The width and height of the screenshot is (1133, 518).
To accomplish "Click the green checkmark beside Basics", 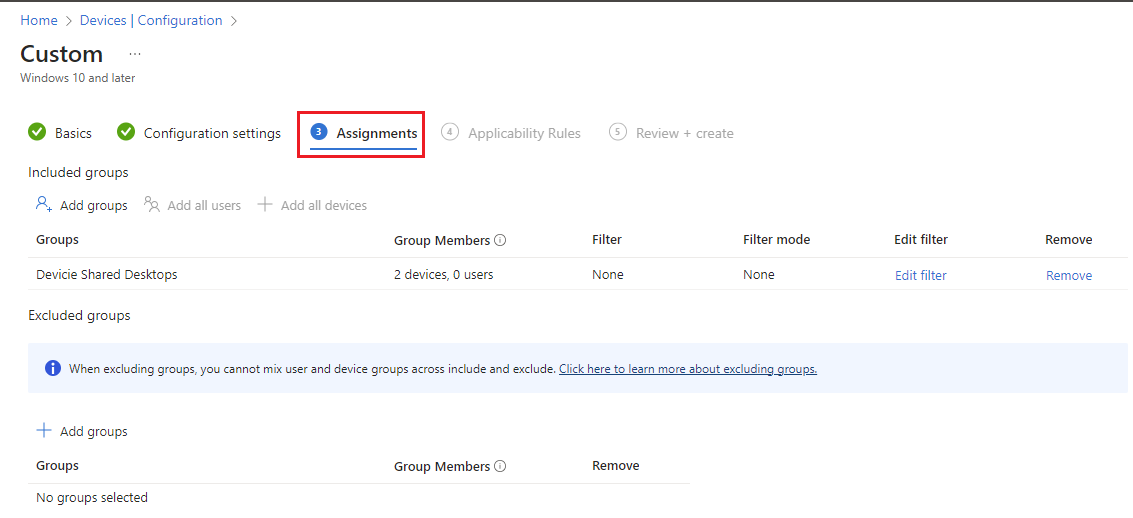I will [37, 132].
